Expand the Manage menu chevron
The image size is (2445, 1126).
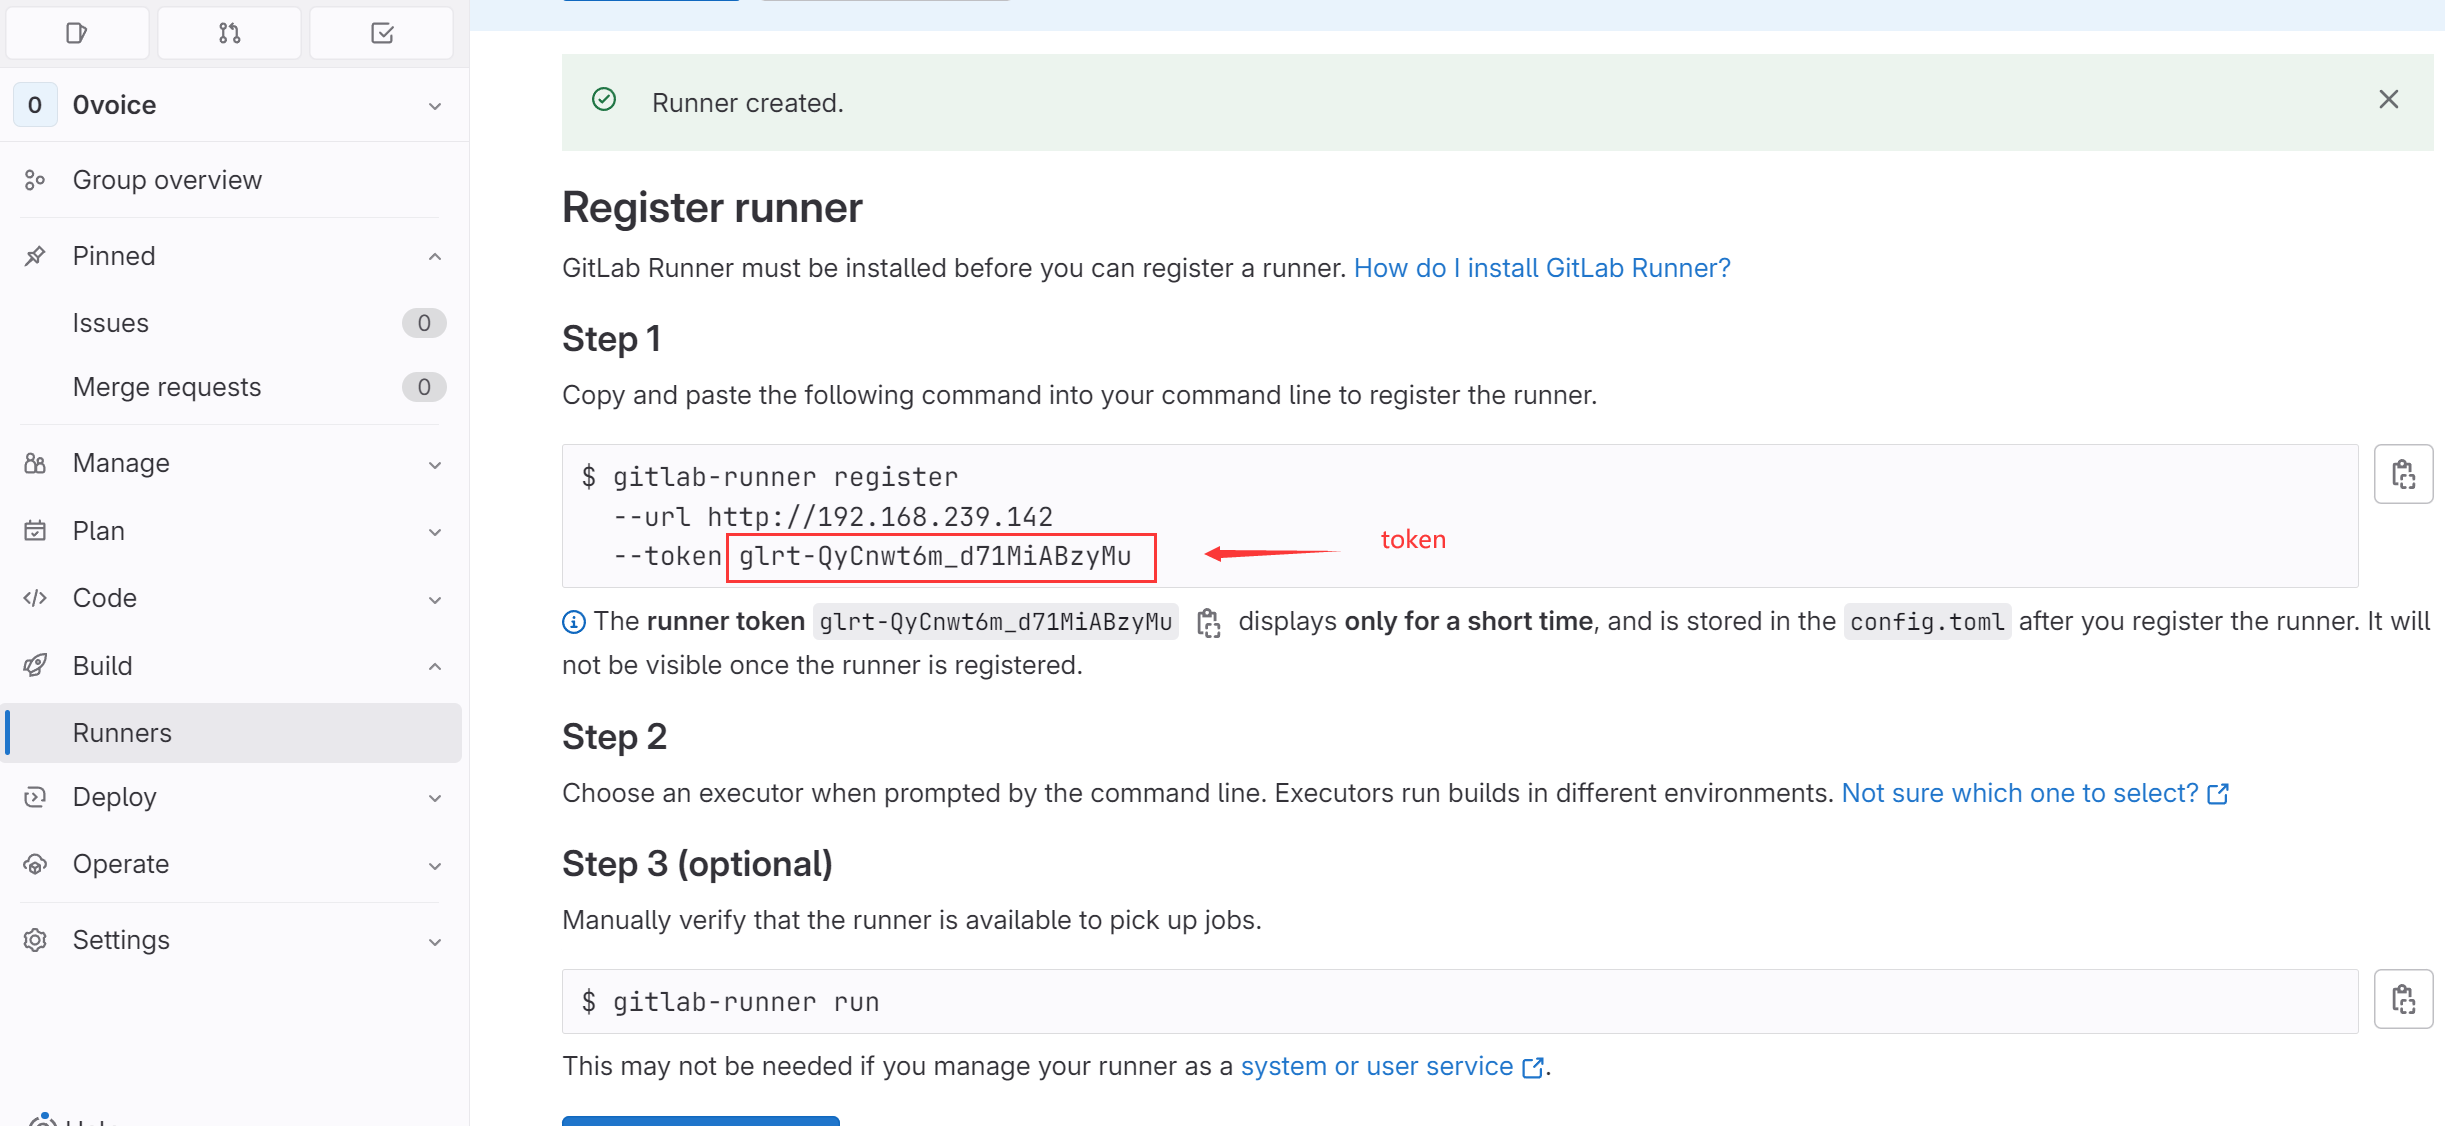coord(435,465)
